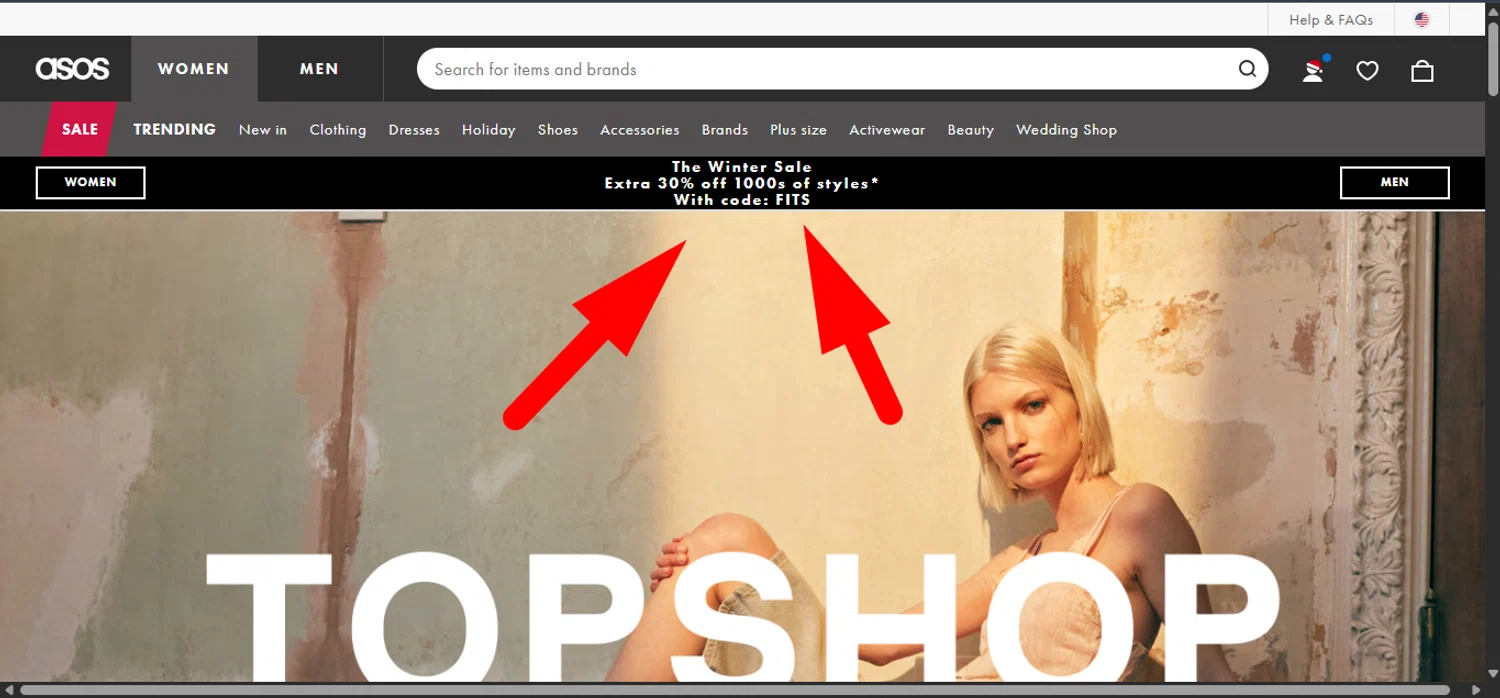Open the TRENDING menu
The image size is (1500, 698).
[174, 129]
